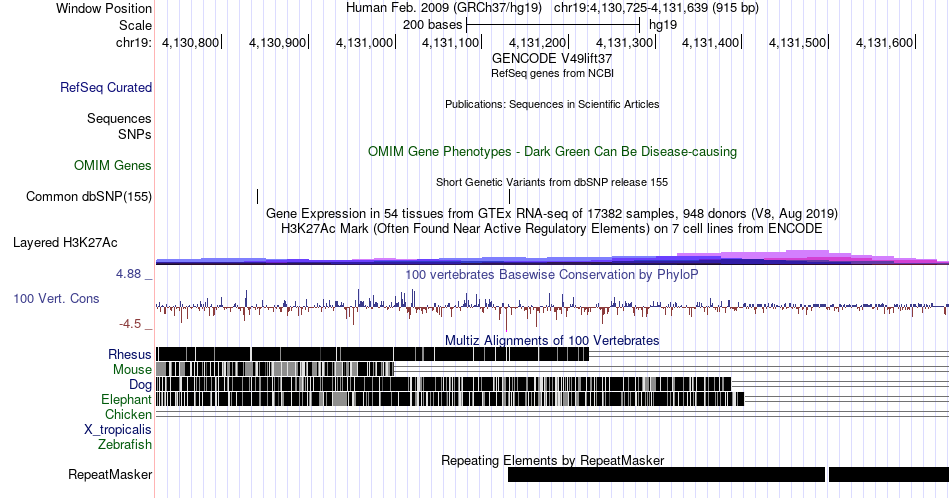Click 'Publications: Sequences in Scientific Articles' title
The height and width of the screenshot is (498, 950).
[x=552, y=104]
